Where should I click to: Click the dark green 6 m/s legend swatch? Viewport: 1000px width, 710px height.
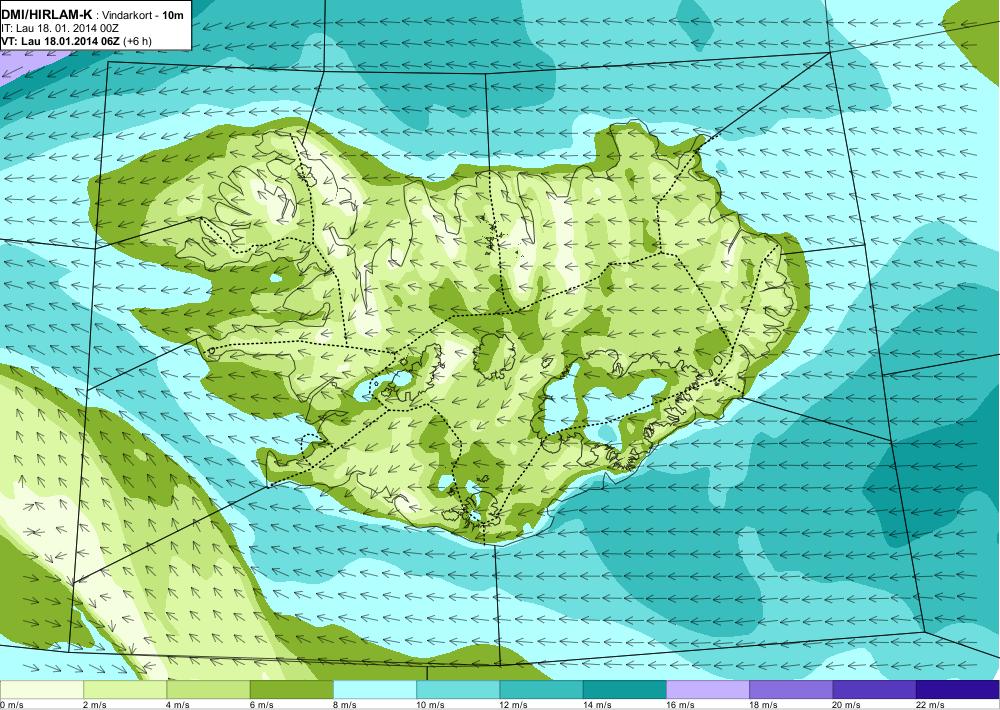click(291, 690)
